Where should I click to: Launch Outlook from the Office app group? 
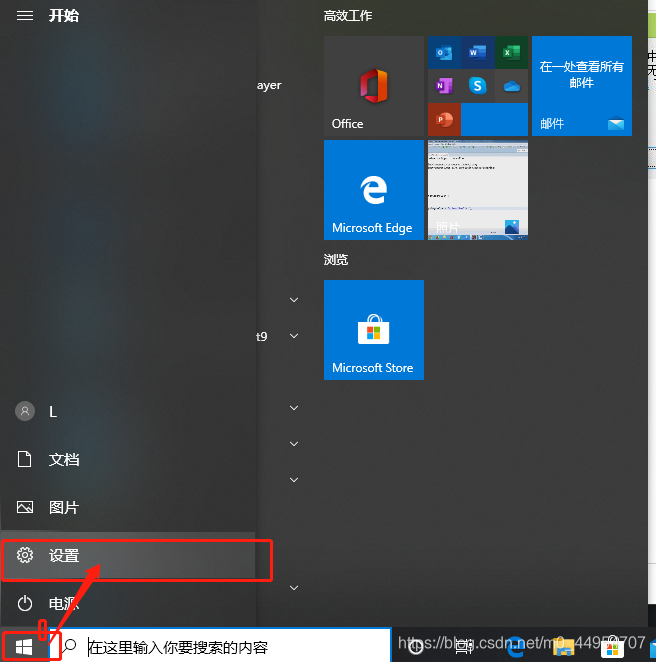(x=444, y=52)
